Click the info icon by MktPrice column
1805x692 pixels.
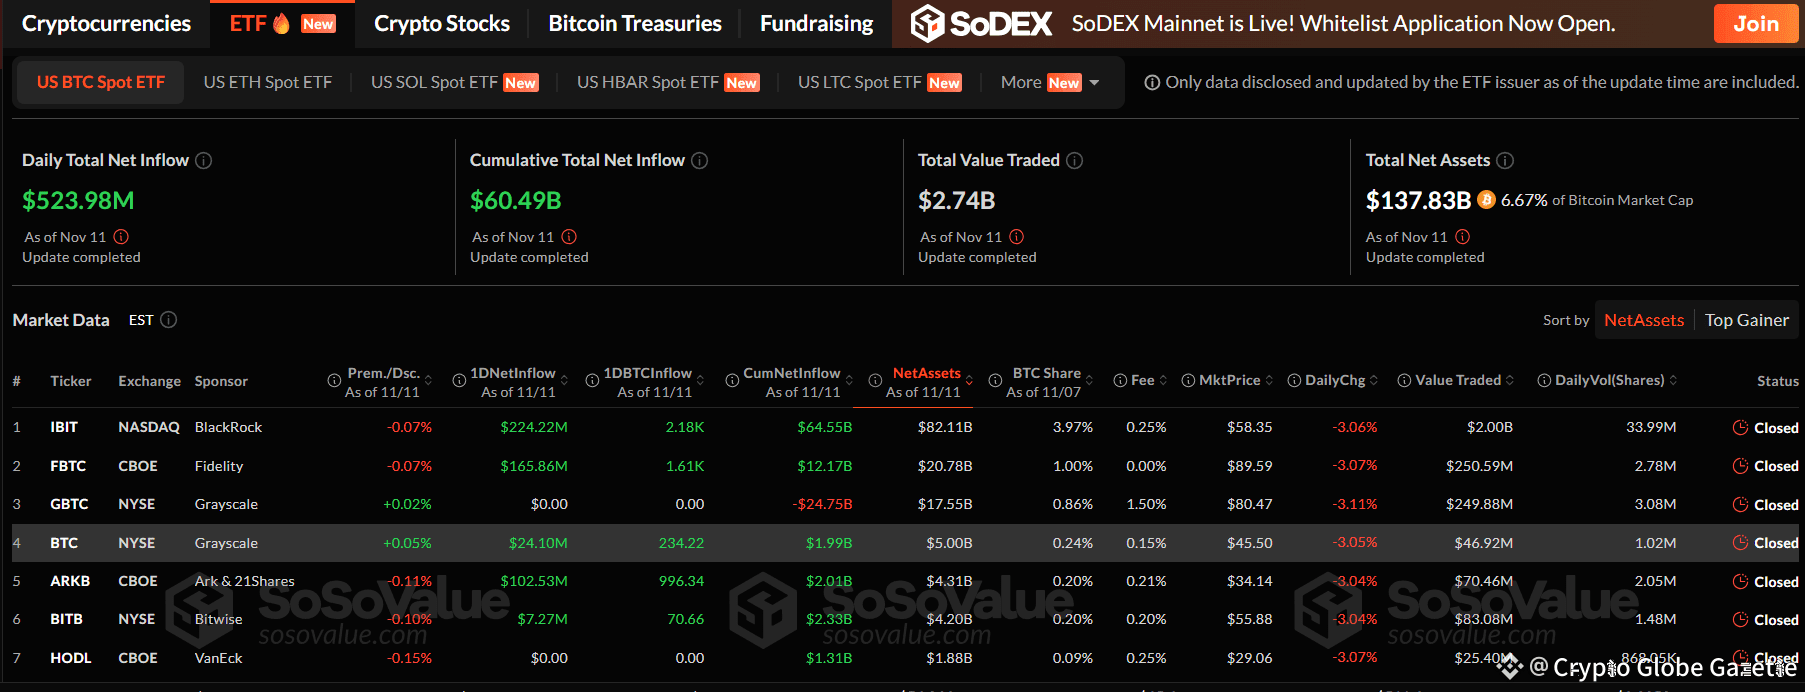coord(1188,381)
